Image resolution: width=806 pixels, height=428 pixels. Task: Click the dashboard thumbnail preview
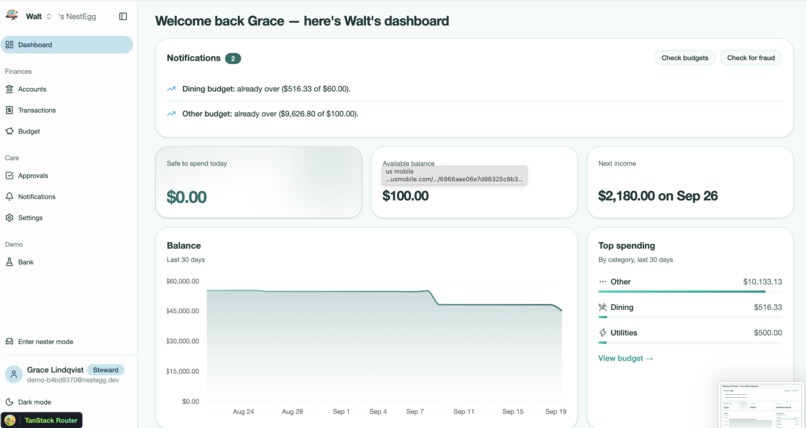761,405
